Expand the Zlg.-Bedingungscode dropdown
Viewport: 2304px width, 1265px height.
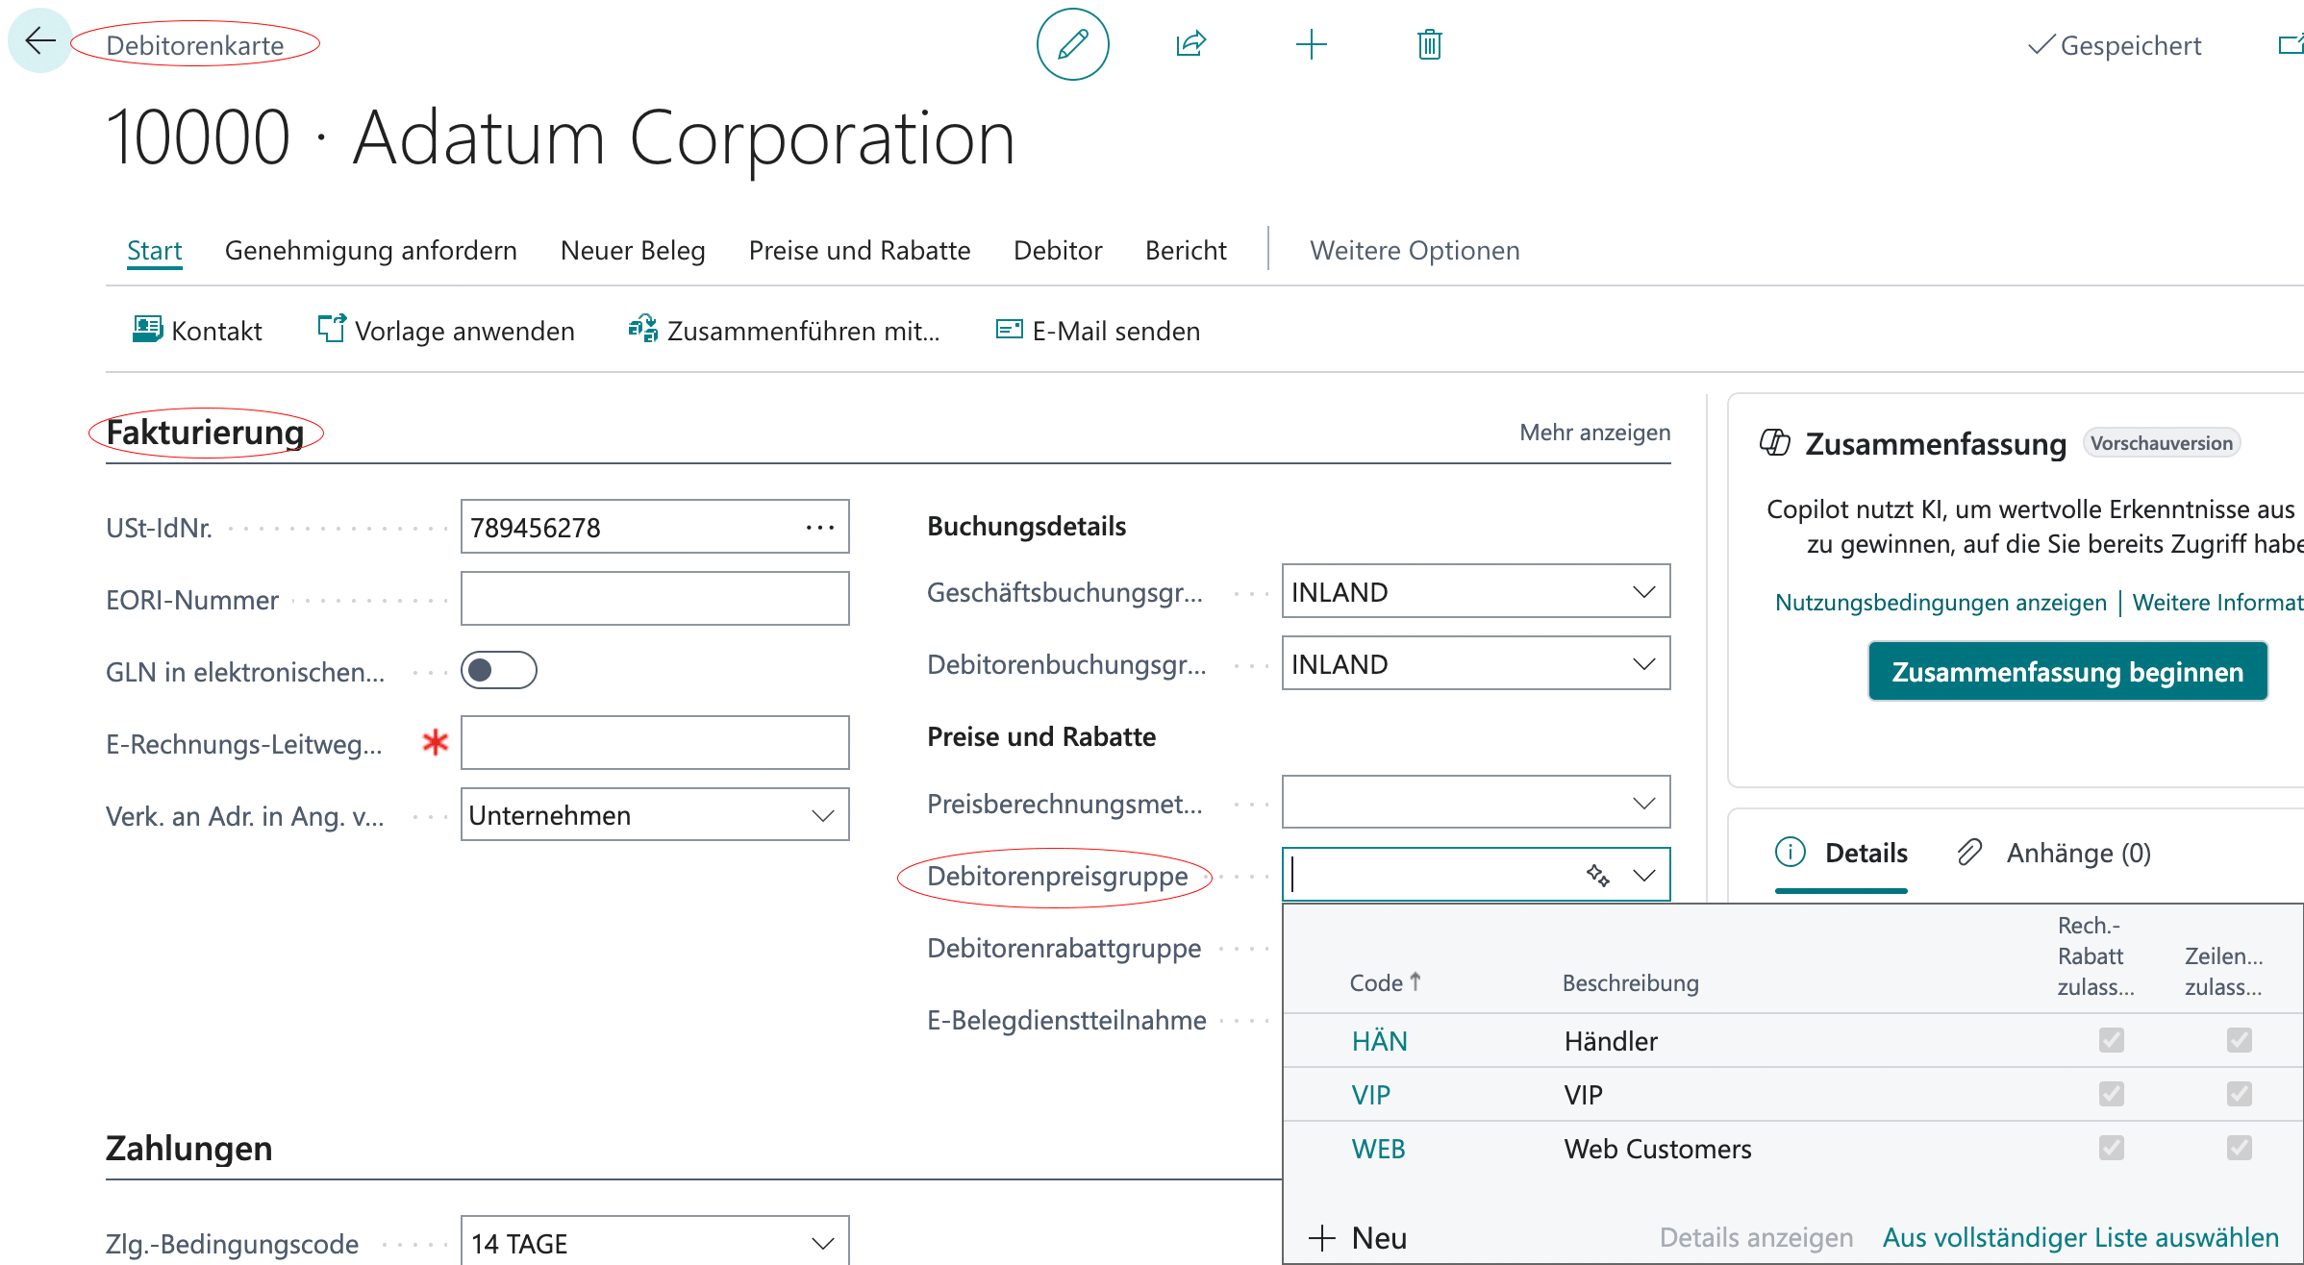point(823,1244)
